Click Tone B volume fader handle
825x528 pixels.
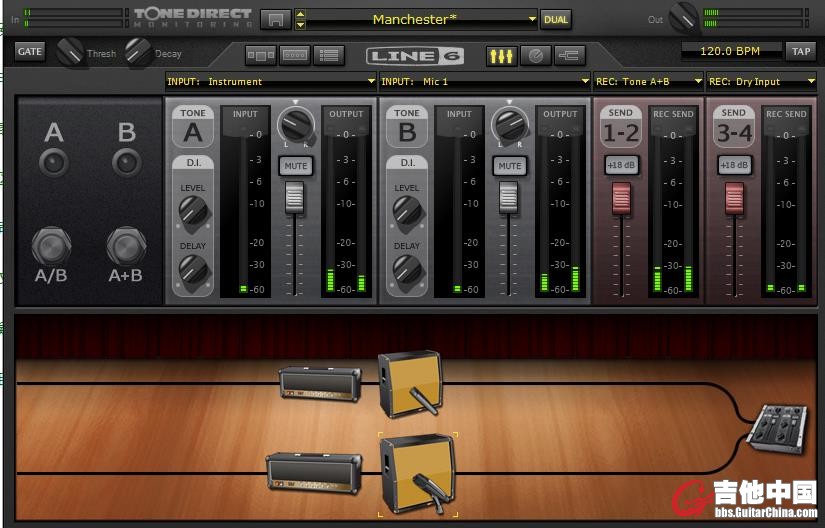click(509, 197)
